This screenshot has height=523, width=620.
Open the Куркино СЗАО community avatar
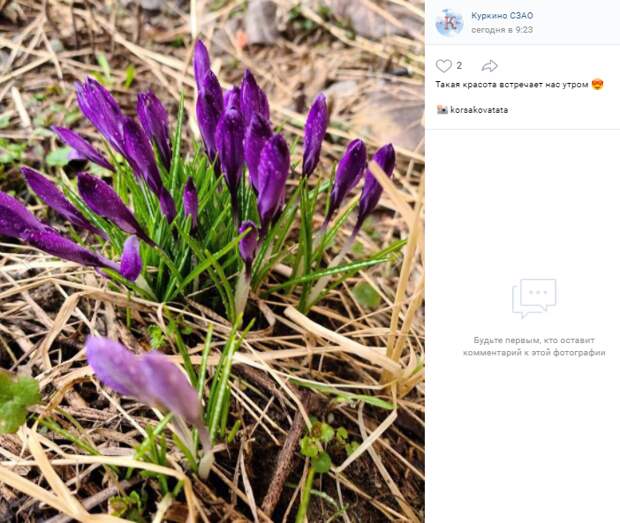(x=449, y=23)
